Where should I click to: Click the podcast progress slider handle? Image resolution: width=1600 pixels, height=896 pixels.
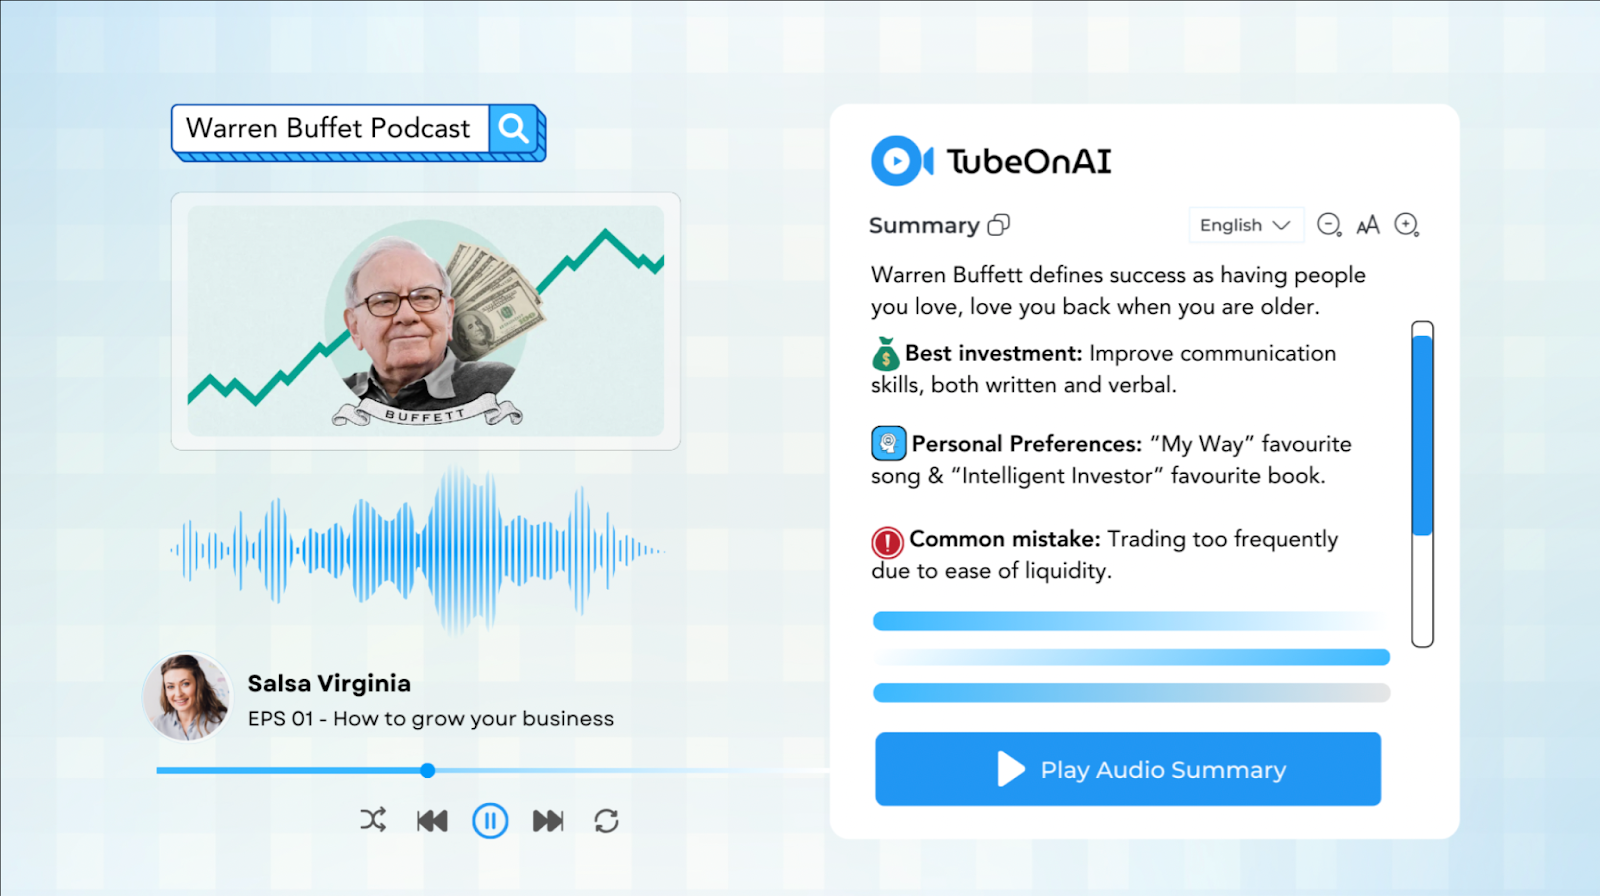[x=428, y=770]
